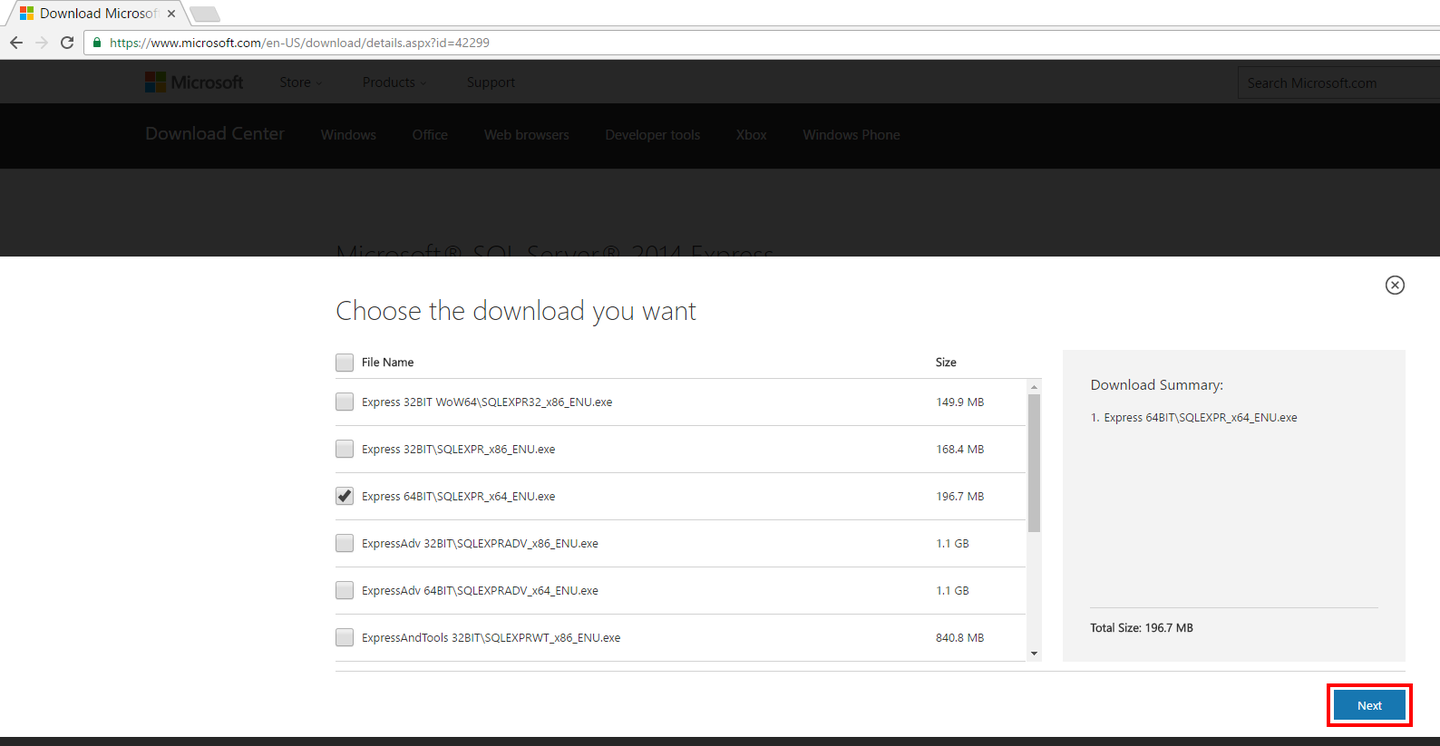Viewport: 1440px width, 746px height.
Task: Click the Microsoft logo
Action: click(x=194, y=82)
